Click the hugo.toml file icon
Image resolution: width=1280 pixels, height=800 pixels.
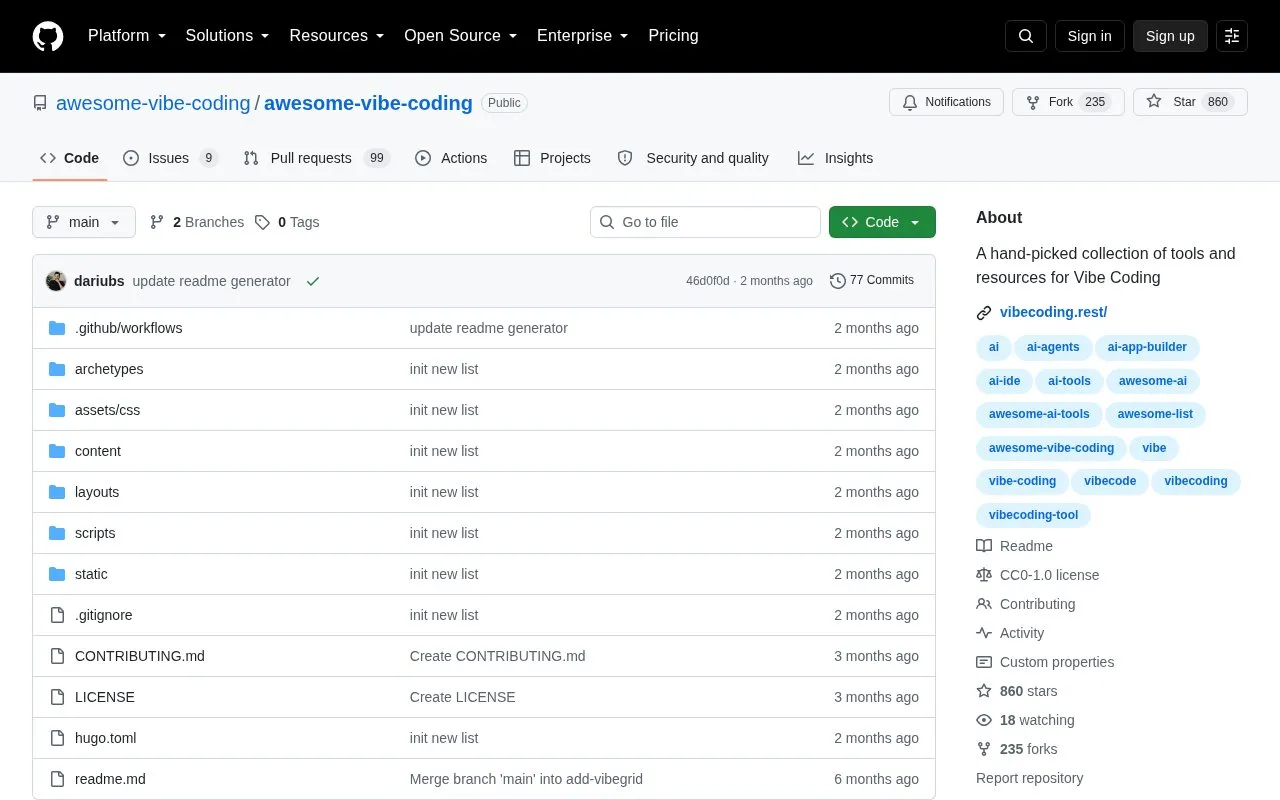click(57, 738)
